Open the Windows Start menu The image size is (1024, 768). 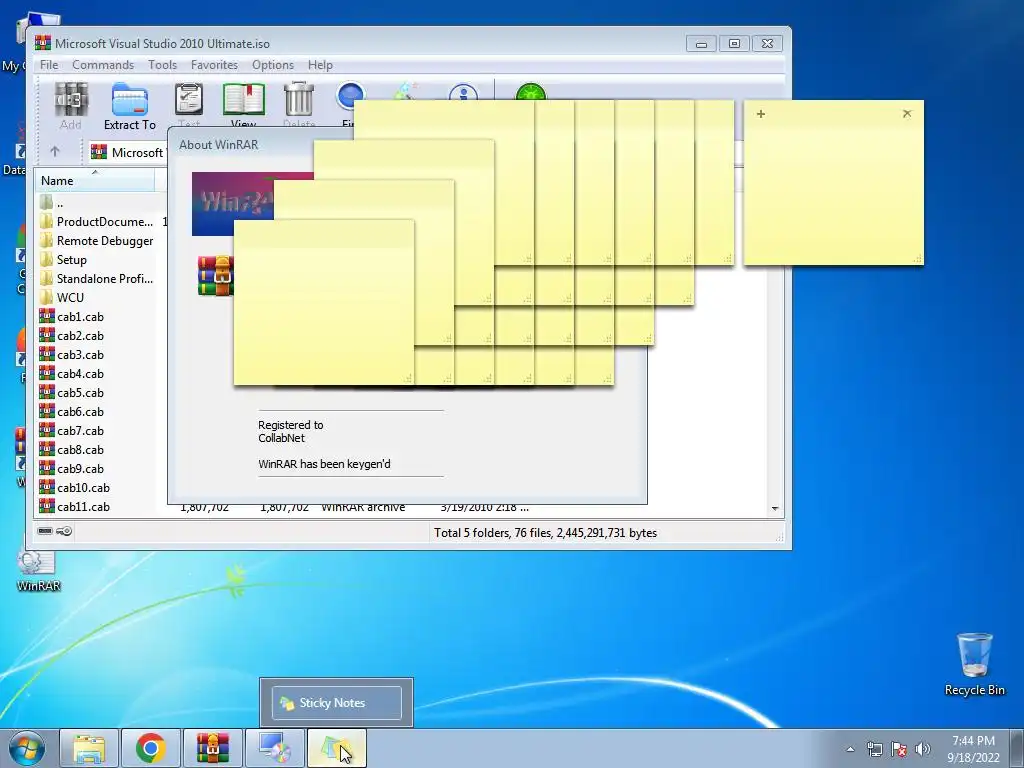pos(27,748)
